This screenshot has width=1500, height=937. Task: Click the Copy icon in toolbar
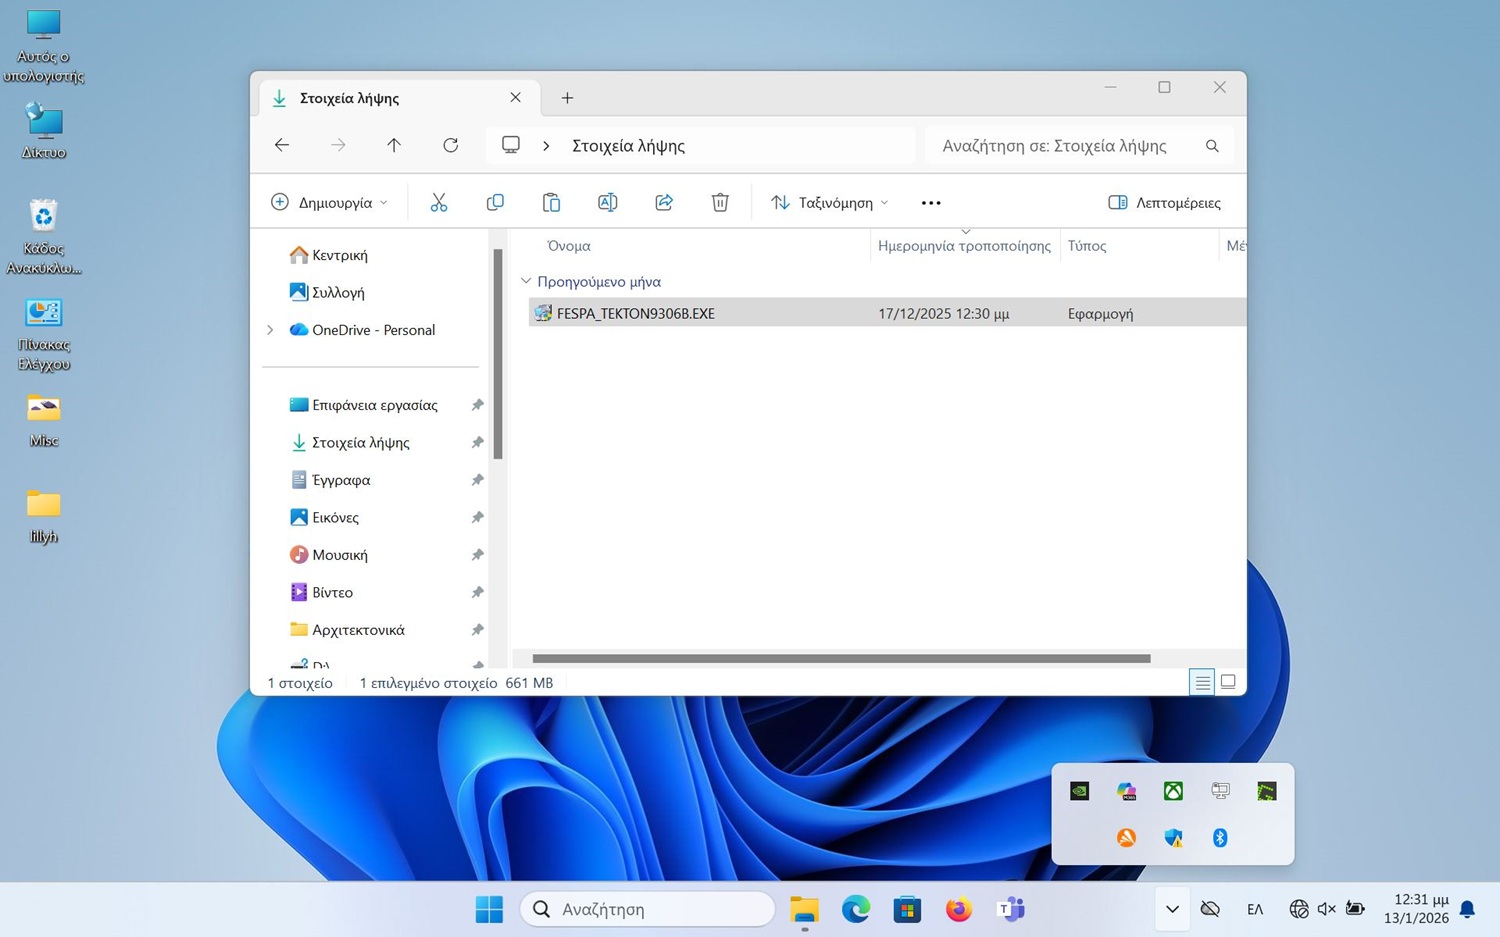(x=495, y=203)
